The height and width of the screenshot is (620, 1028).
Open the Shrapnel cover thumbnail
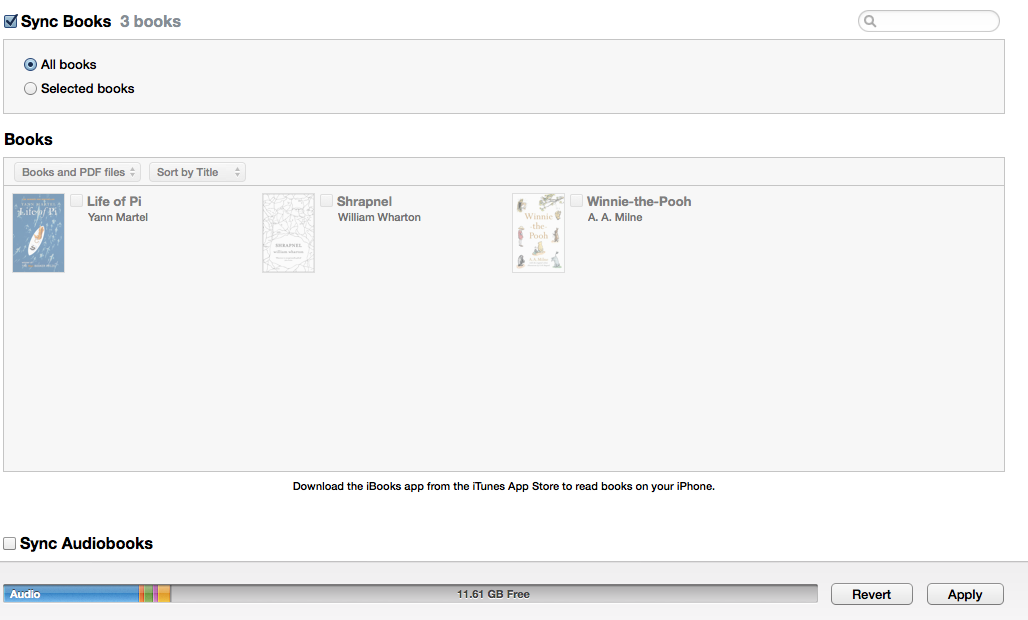[x=288, y=232]
